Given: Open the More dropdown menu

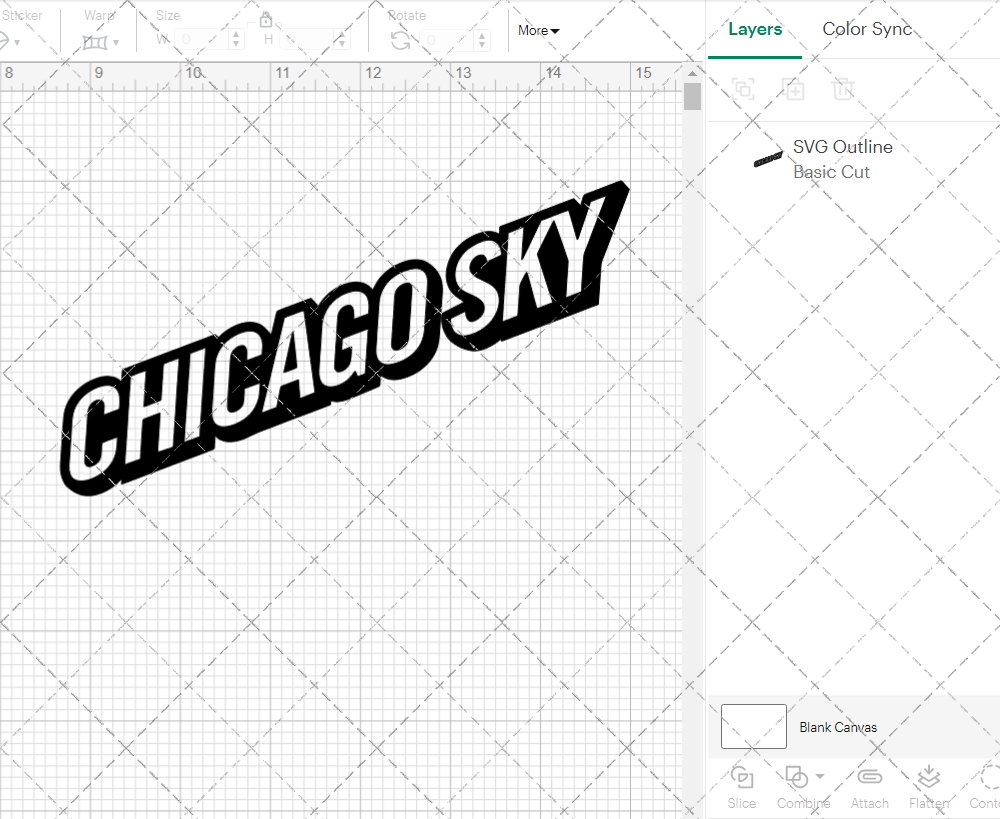Looking at the screenshot, I should click(x=538, y=30).
